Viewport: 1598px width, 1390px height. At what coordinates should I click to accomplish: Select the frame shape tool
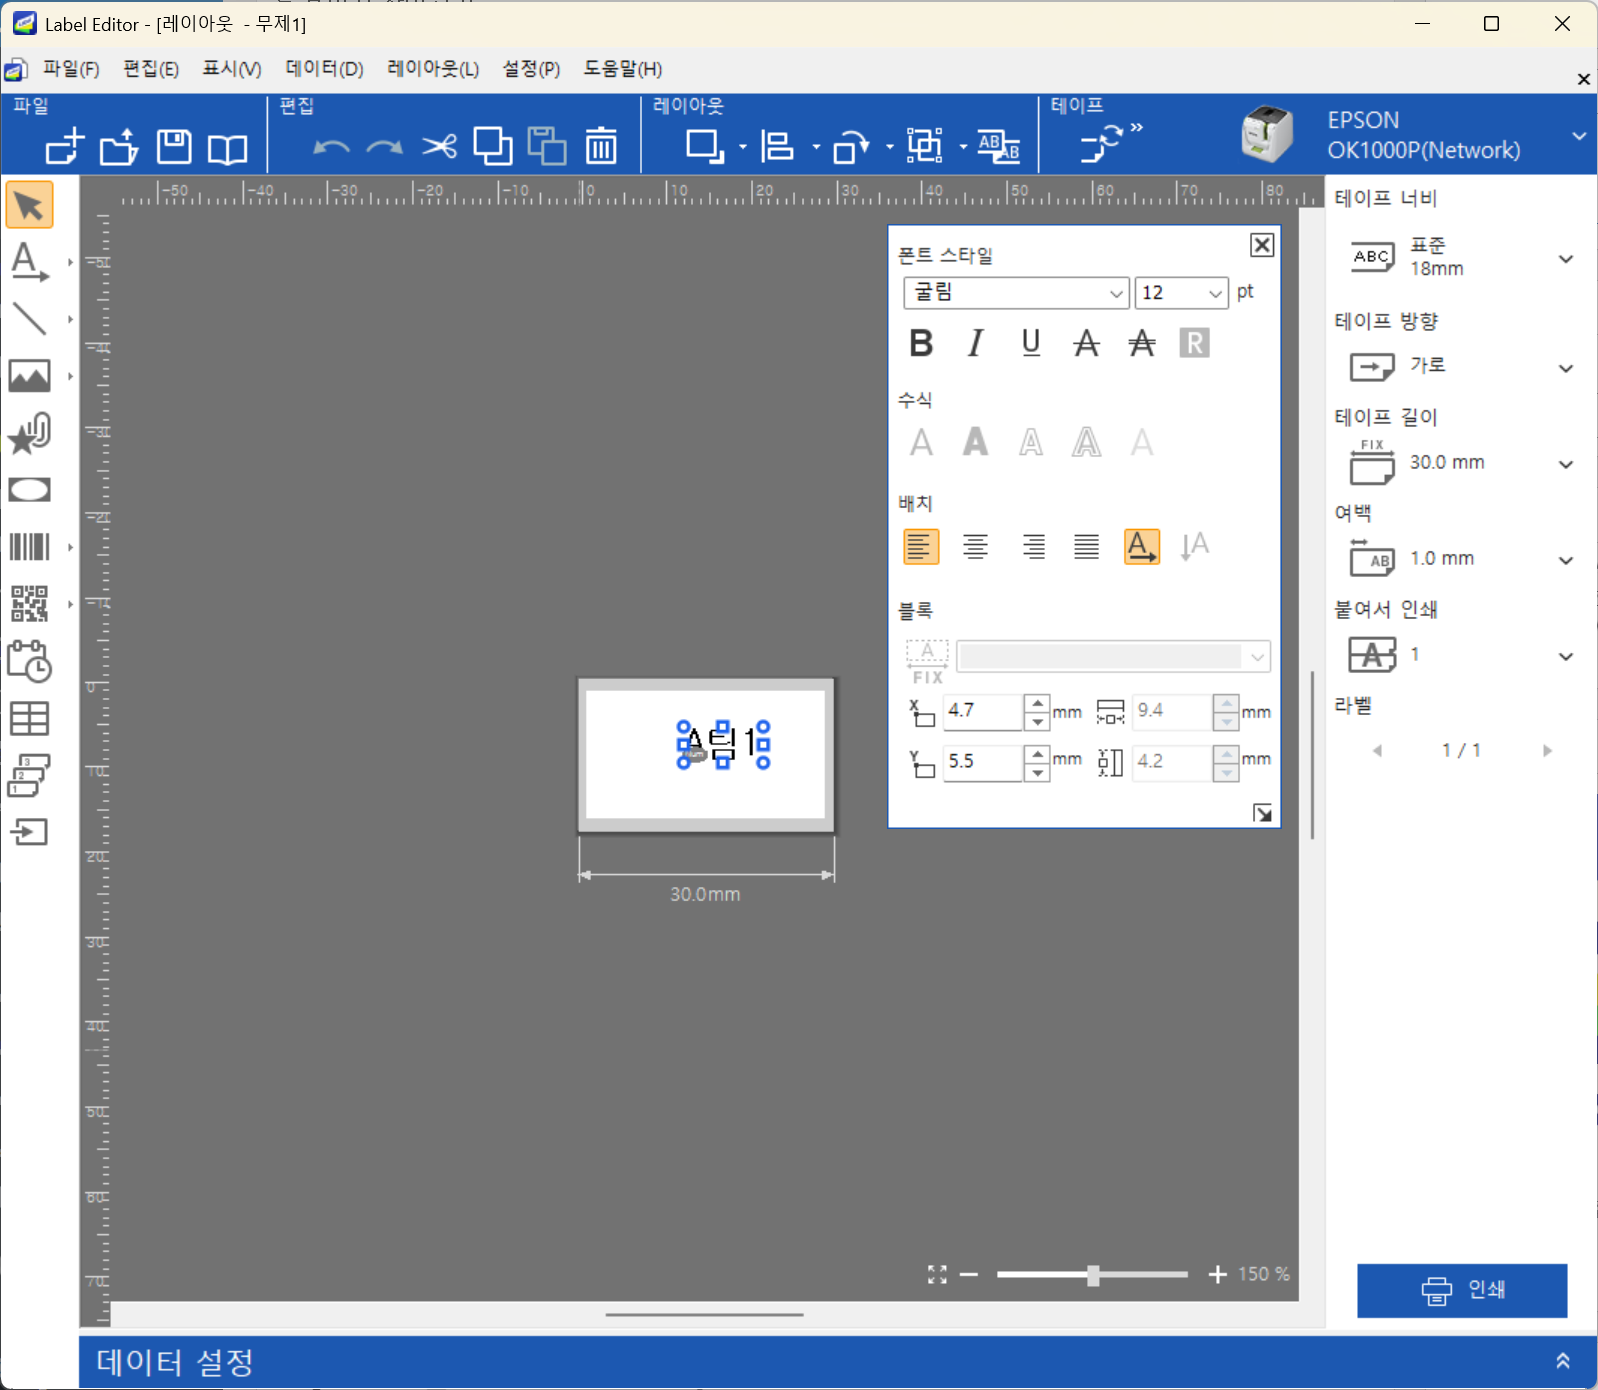click(29, 490)
